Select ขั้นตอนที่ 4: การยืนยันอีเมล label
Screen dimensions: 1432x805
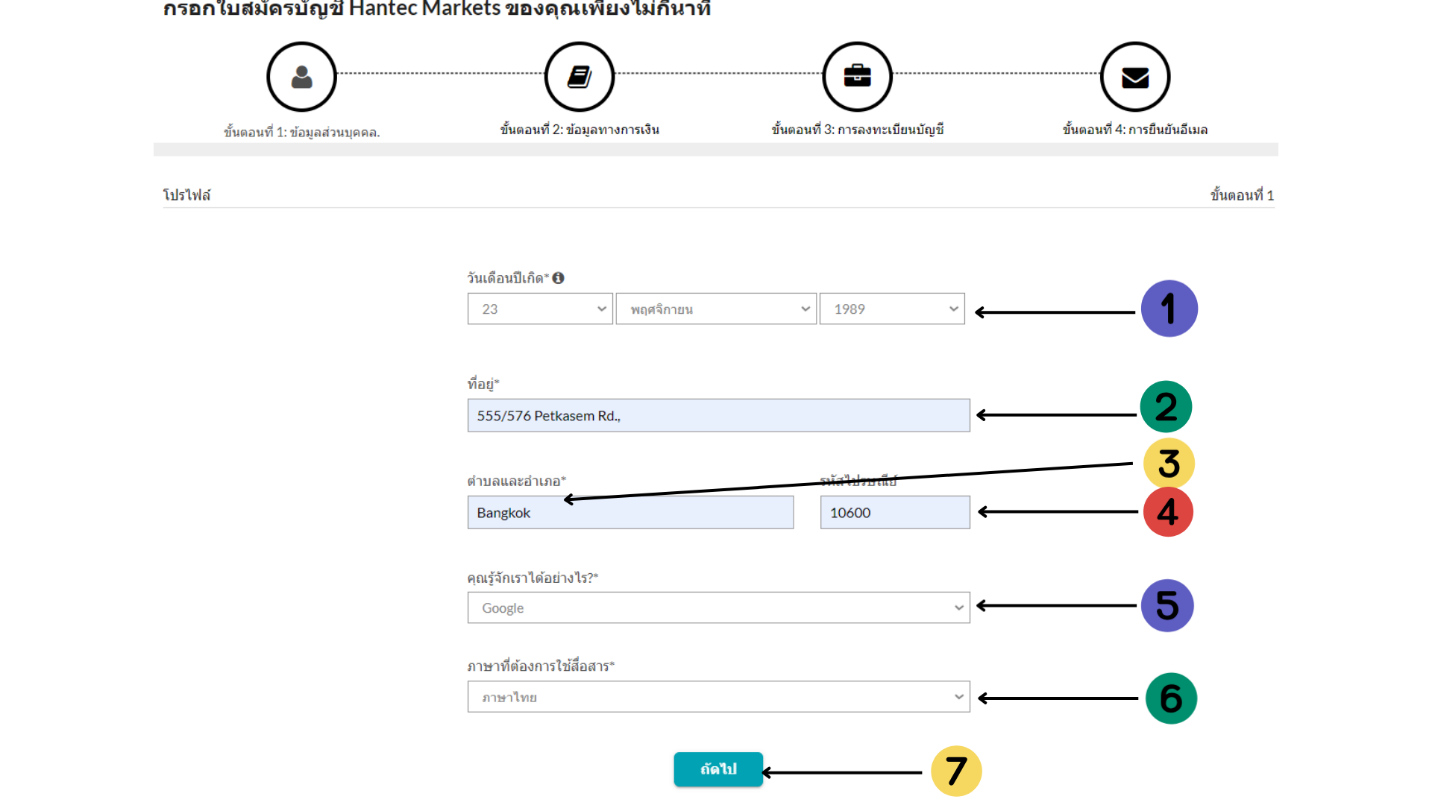(x=1135, y=130)
